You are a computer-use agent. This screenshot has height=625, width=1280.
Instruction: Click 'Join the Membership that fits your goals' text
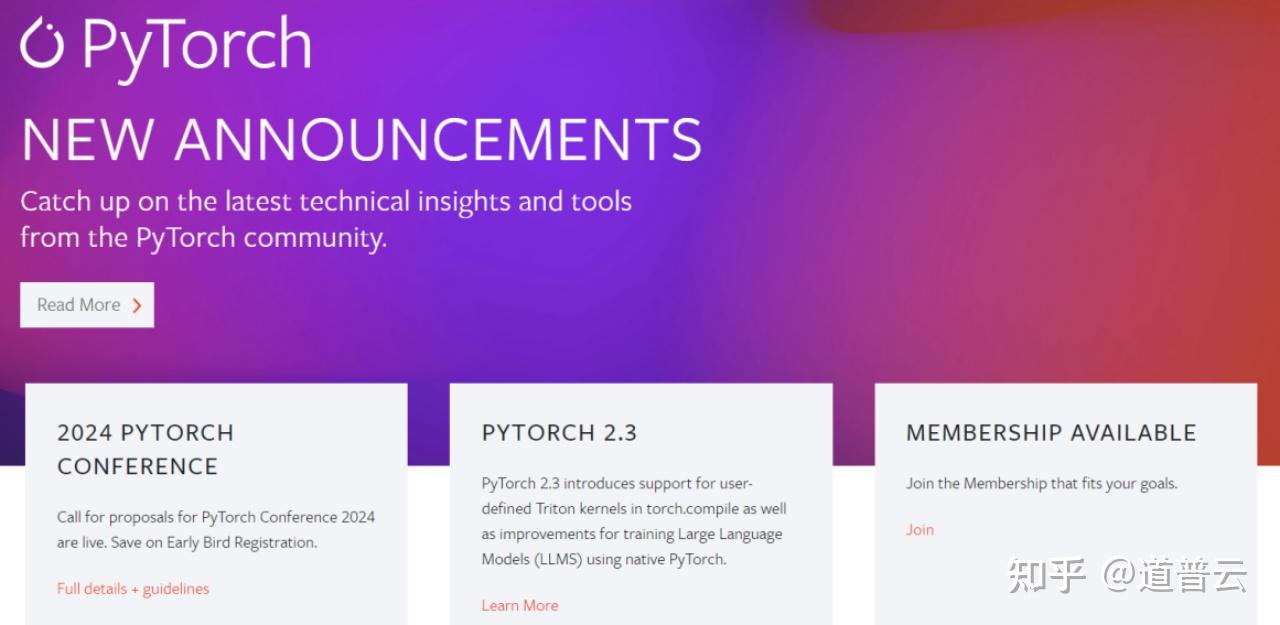[x=1042, y=483]
